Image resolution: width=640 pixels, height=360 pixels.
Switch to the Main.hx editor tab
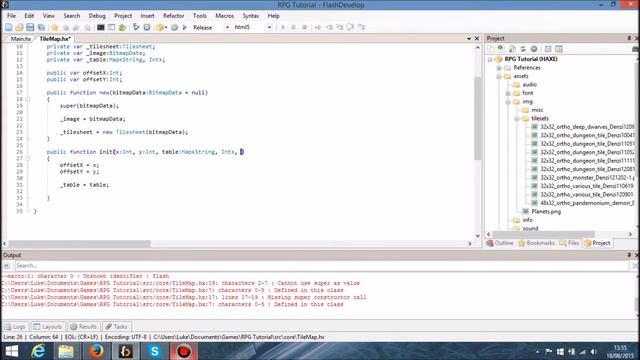pyautogui.click(x=20, y=39)
